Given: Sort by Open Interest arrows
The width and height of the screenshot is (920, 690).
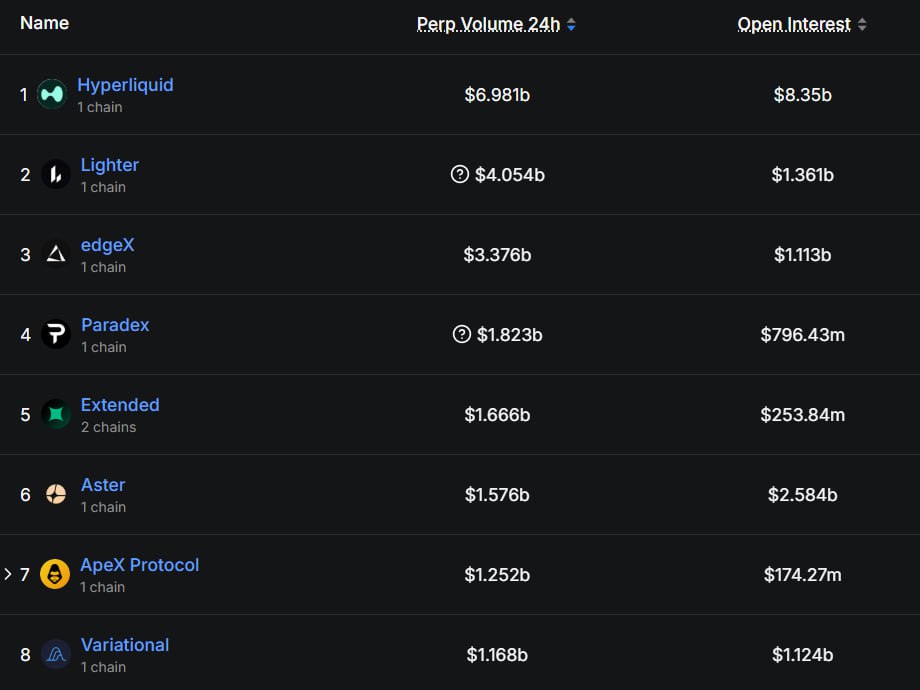Looking at the screenshot, I should point(862,25).
